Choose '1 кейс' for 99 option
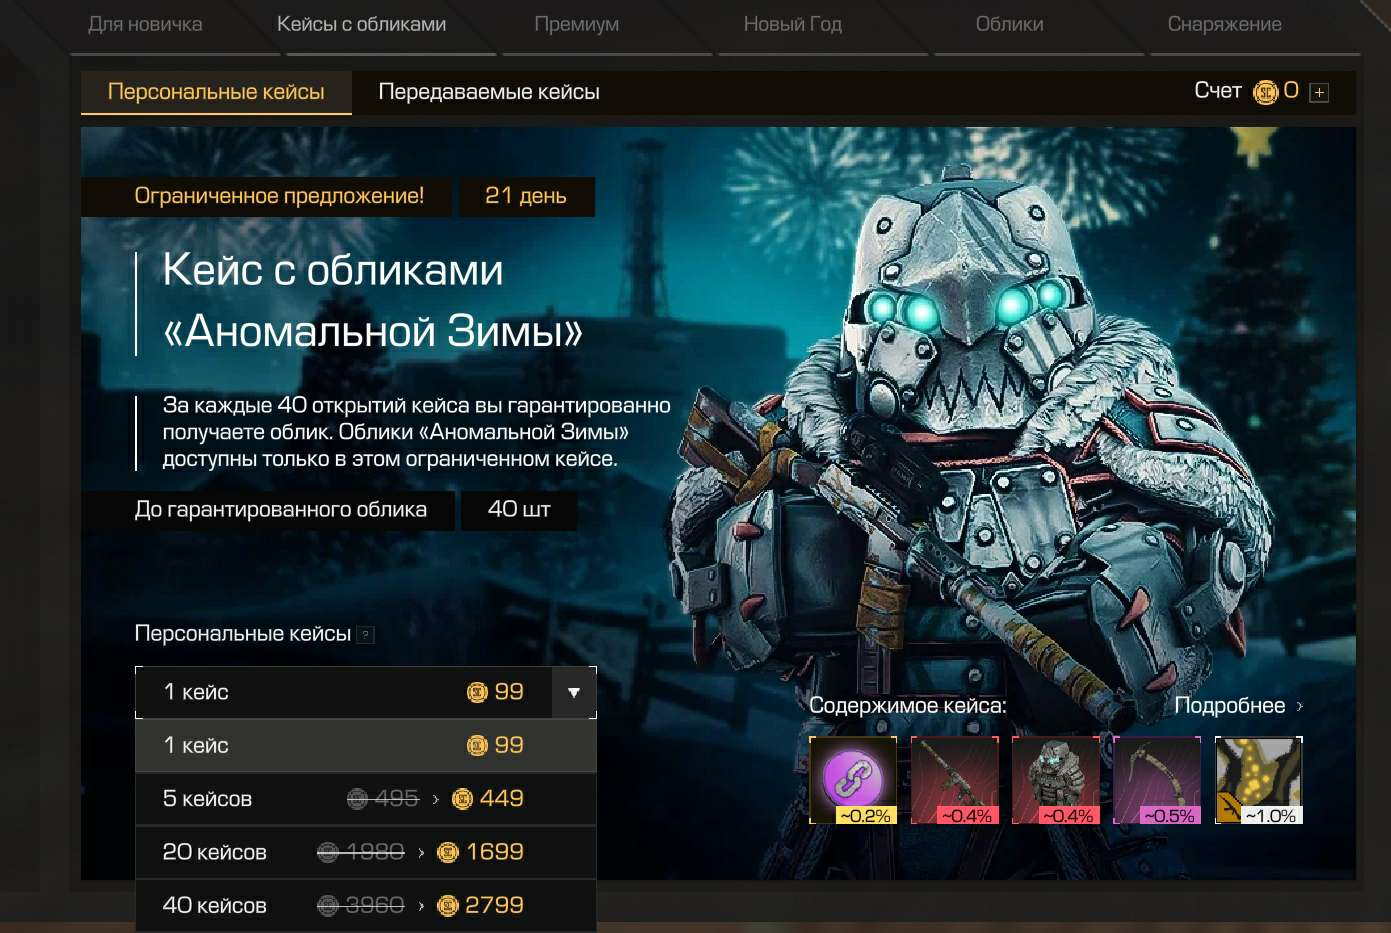 tap(366, 746)
